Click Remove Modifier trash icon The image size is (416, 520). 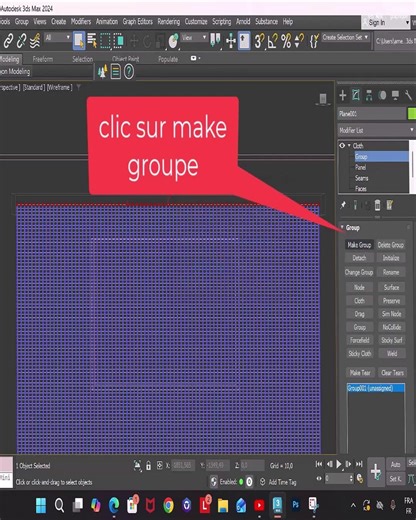pyautogui.click(x=377, y=205)
